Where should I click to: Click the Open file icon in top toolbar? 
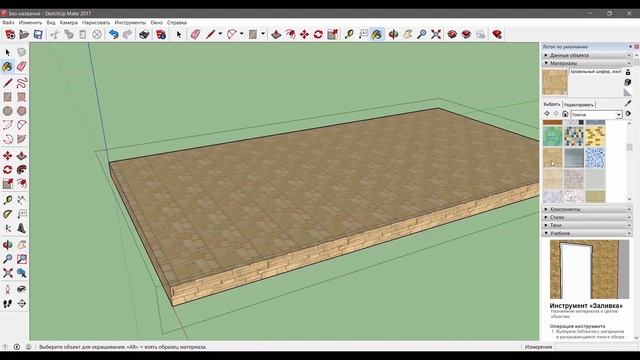click(24, 34)
